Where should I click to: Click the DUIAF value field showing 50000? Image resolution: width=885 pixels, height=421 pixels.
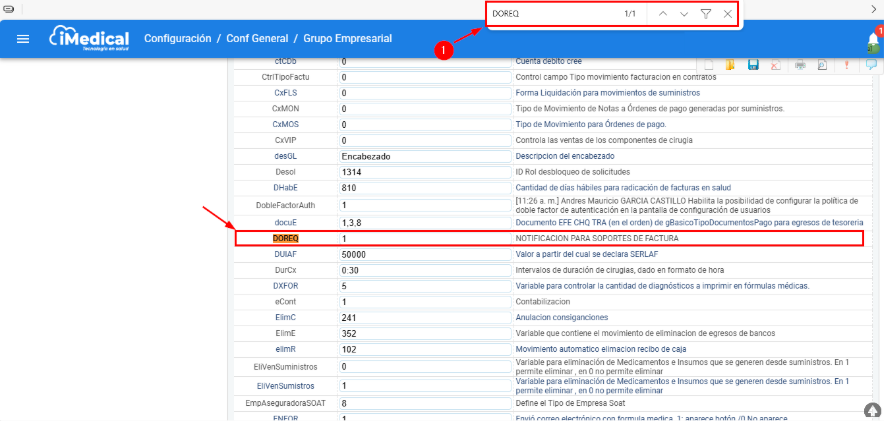coord(424,254)
